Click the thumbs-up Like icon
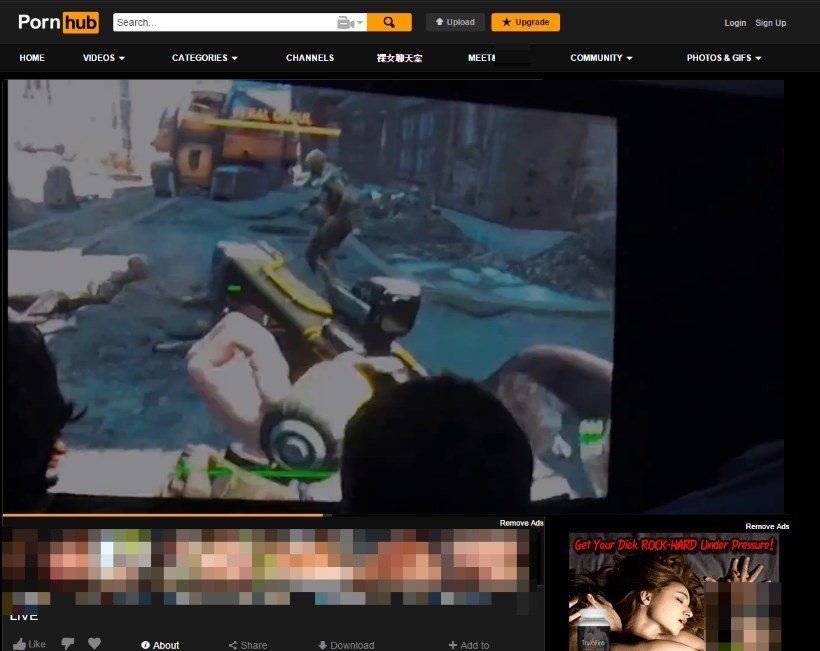The image size is (820, 651). pyautogui.click(x=20, y=644)
